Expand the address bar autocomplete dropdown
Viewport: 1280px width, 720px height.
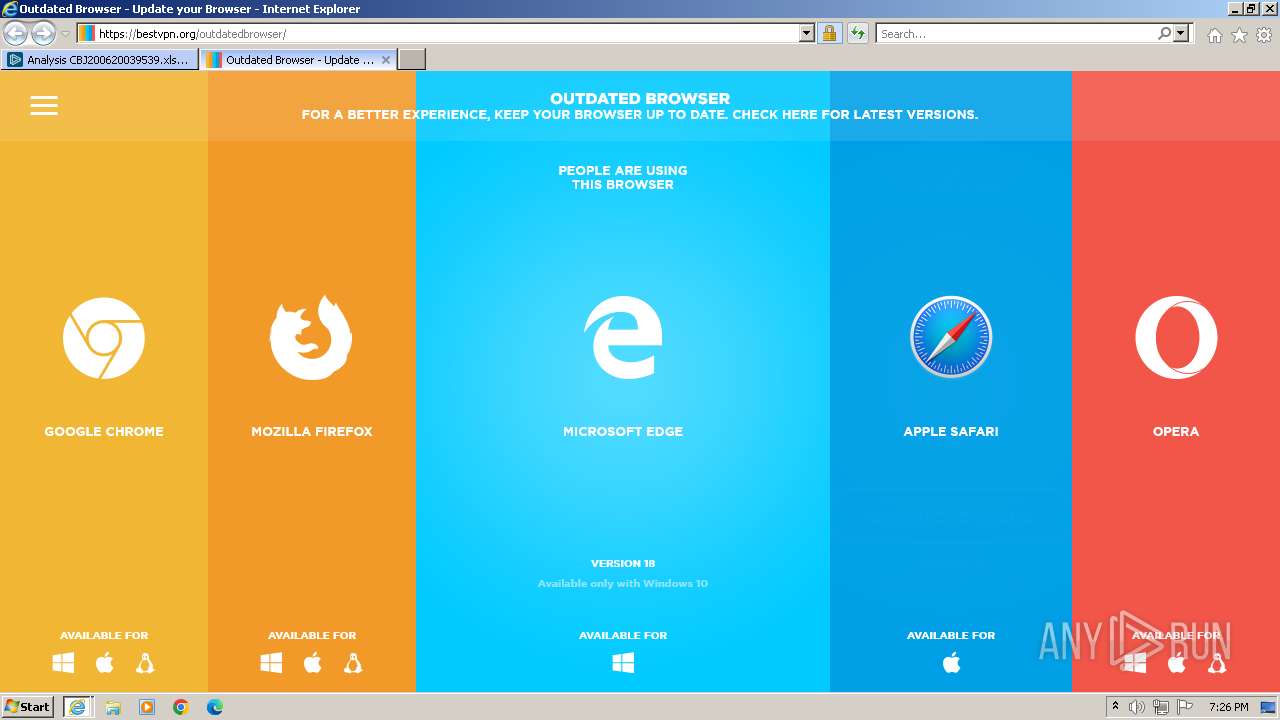pos(807,33)
